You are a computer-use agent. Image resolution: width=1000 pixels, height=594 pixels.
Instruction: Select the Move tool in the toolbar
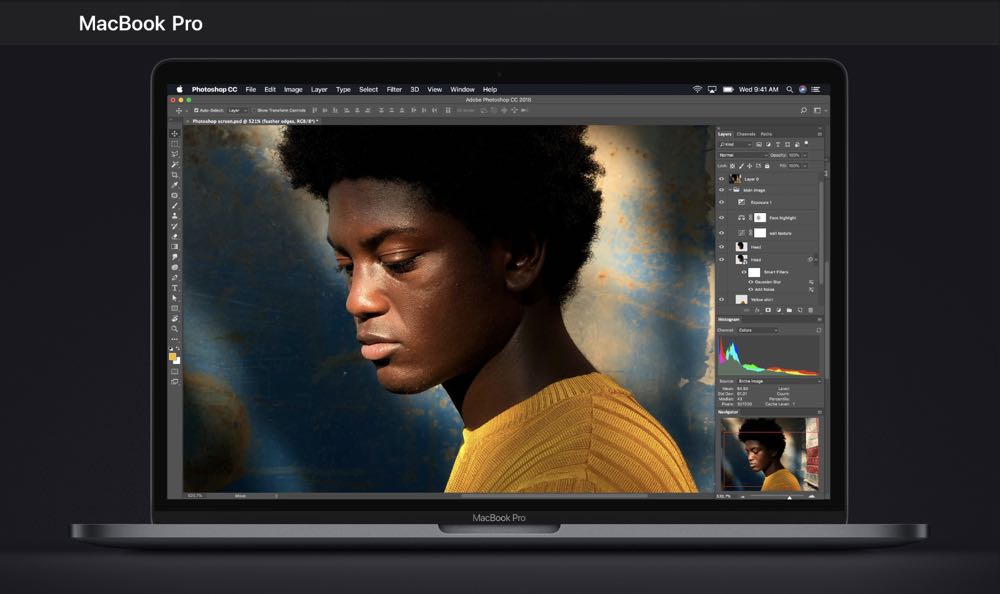pos(174,133)
